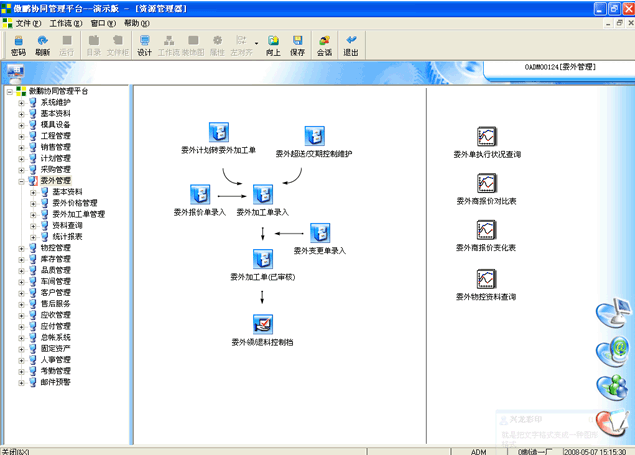Expand the 库存管理 tree node
635x455 pixels.
click(x=21, y=258)
